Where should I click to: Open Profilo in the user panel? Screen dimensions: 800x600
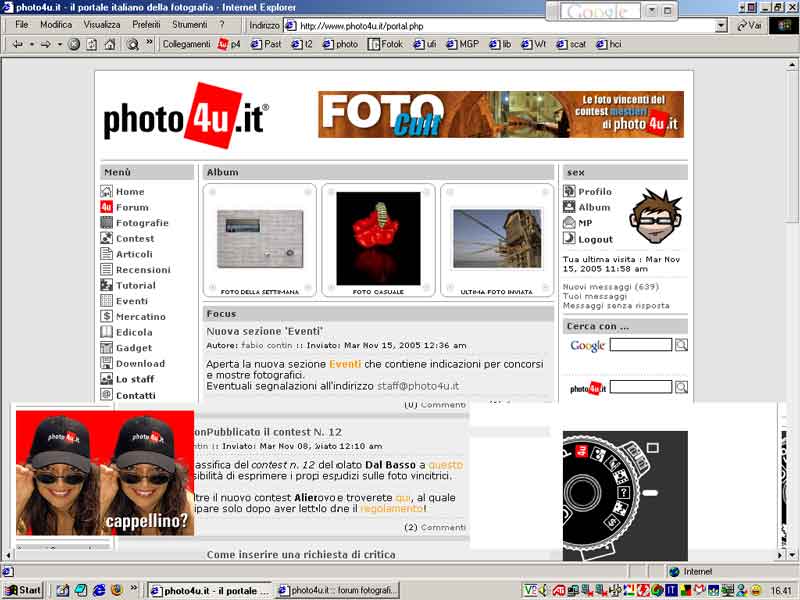click(594, 191)
